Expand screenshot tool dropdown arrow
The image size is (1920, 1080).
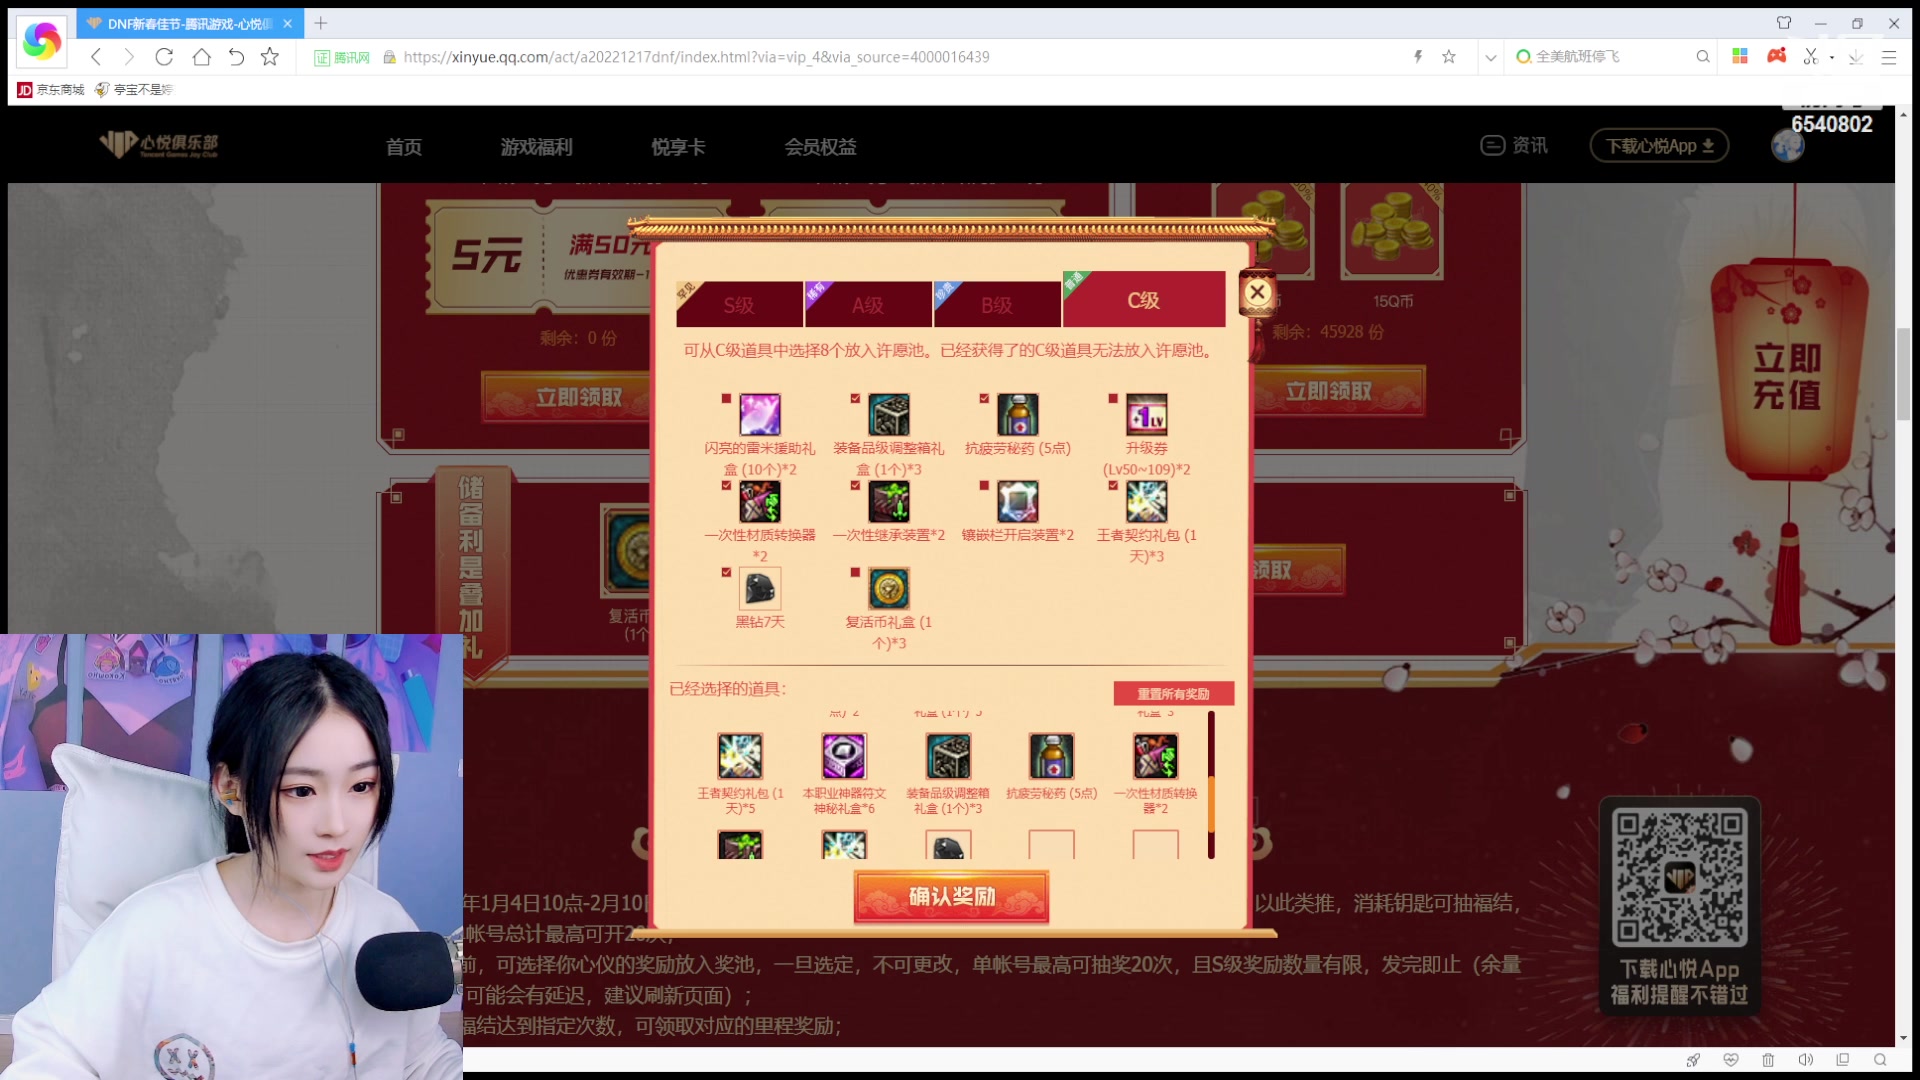click(x=1832, y=57)
